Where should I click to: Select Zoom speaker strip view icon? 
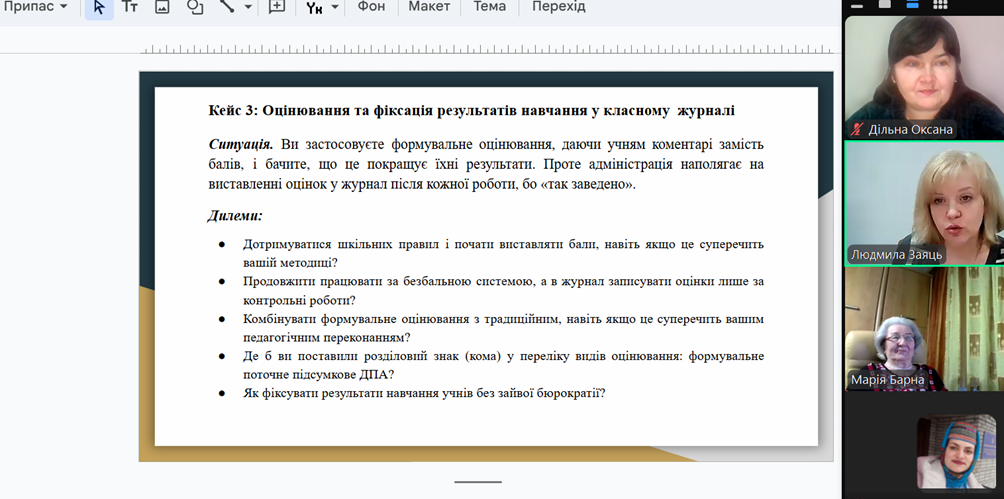click(912, 4)
